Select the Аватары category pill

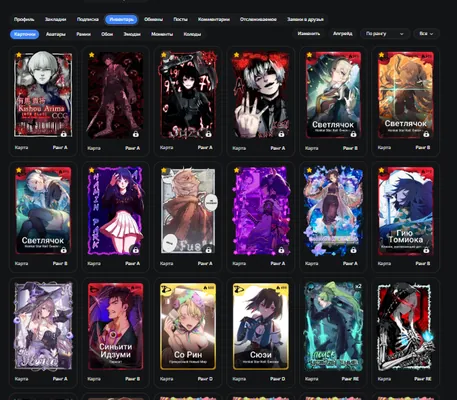coord(56,34)
